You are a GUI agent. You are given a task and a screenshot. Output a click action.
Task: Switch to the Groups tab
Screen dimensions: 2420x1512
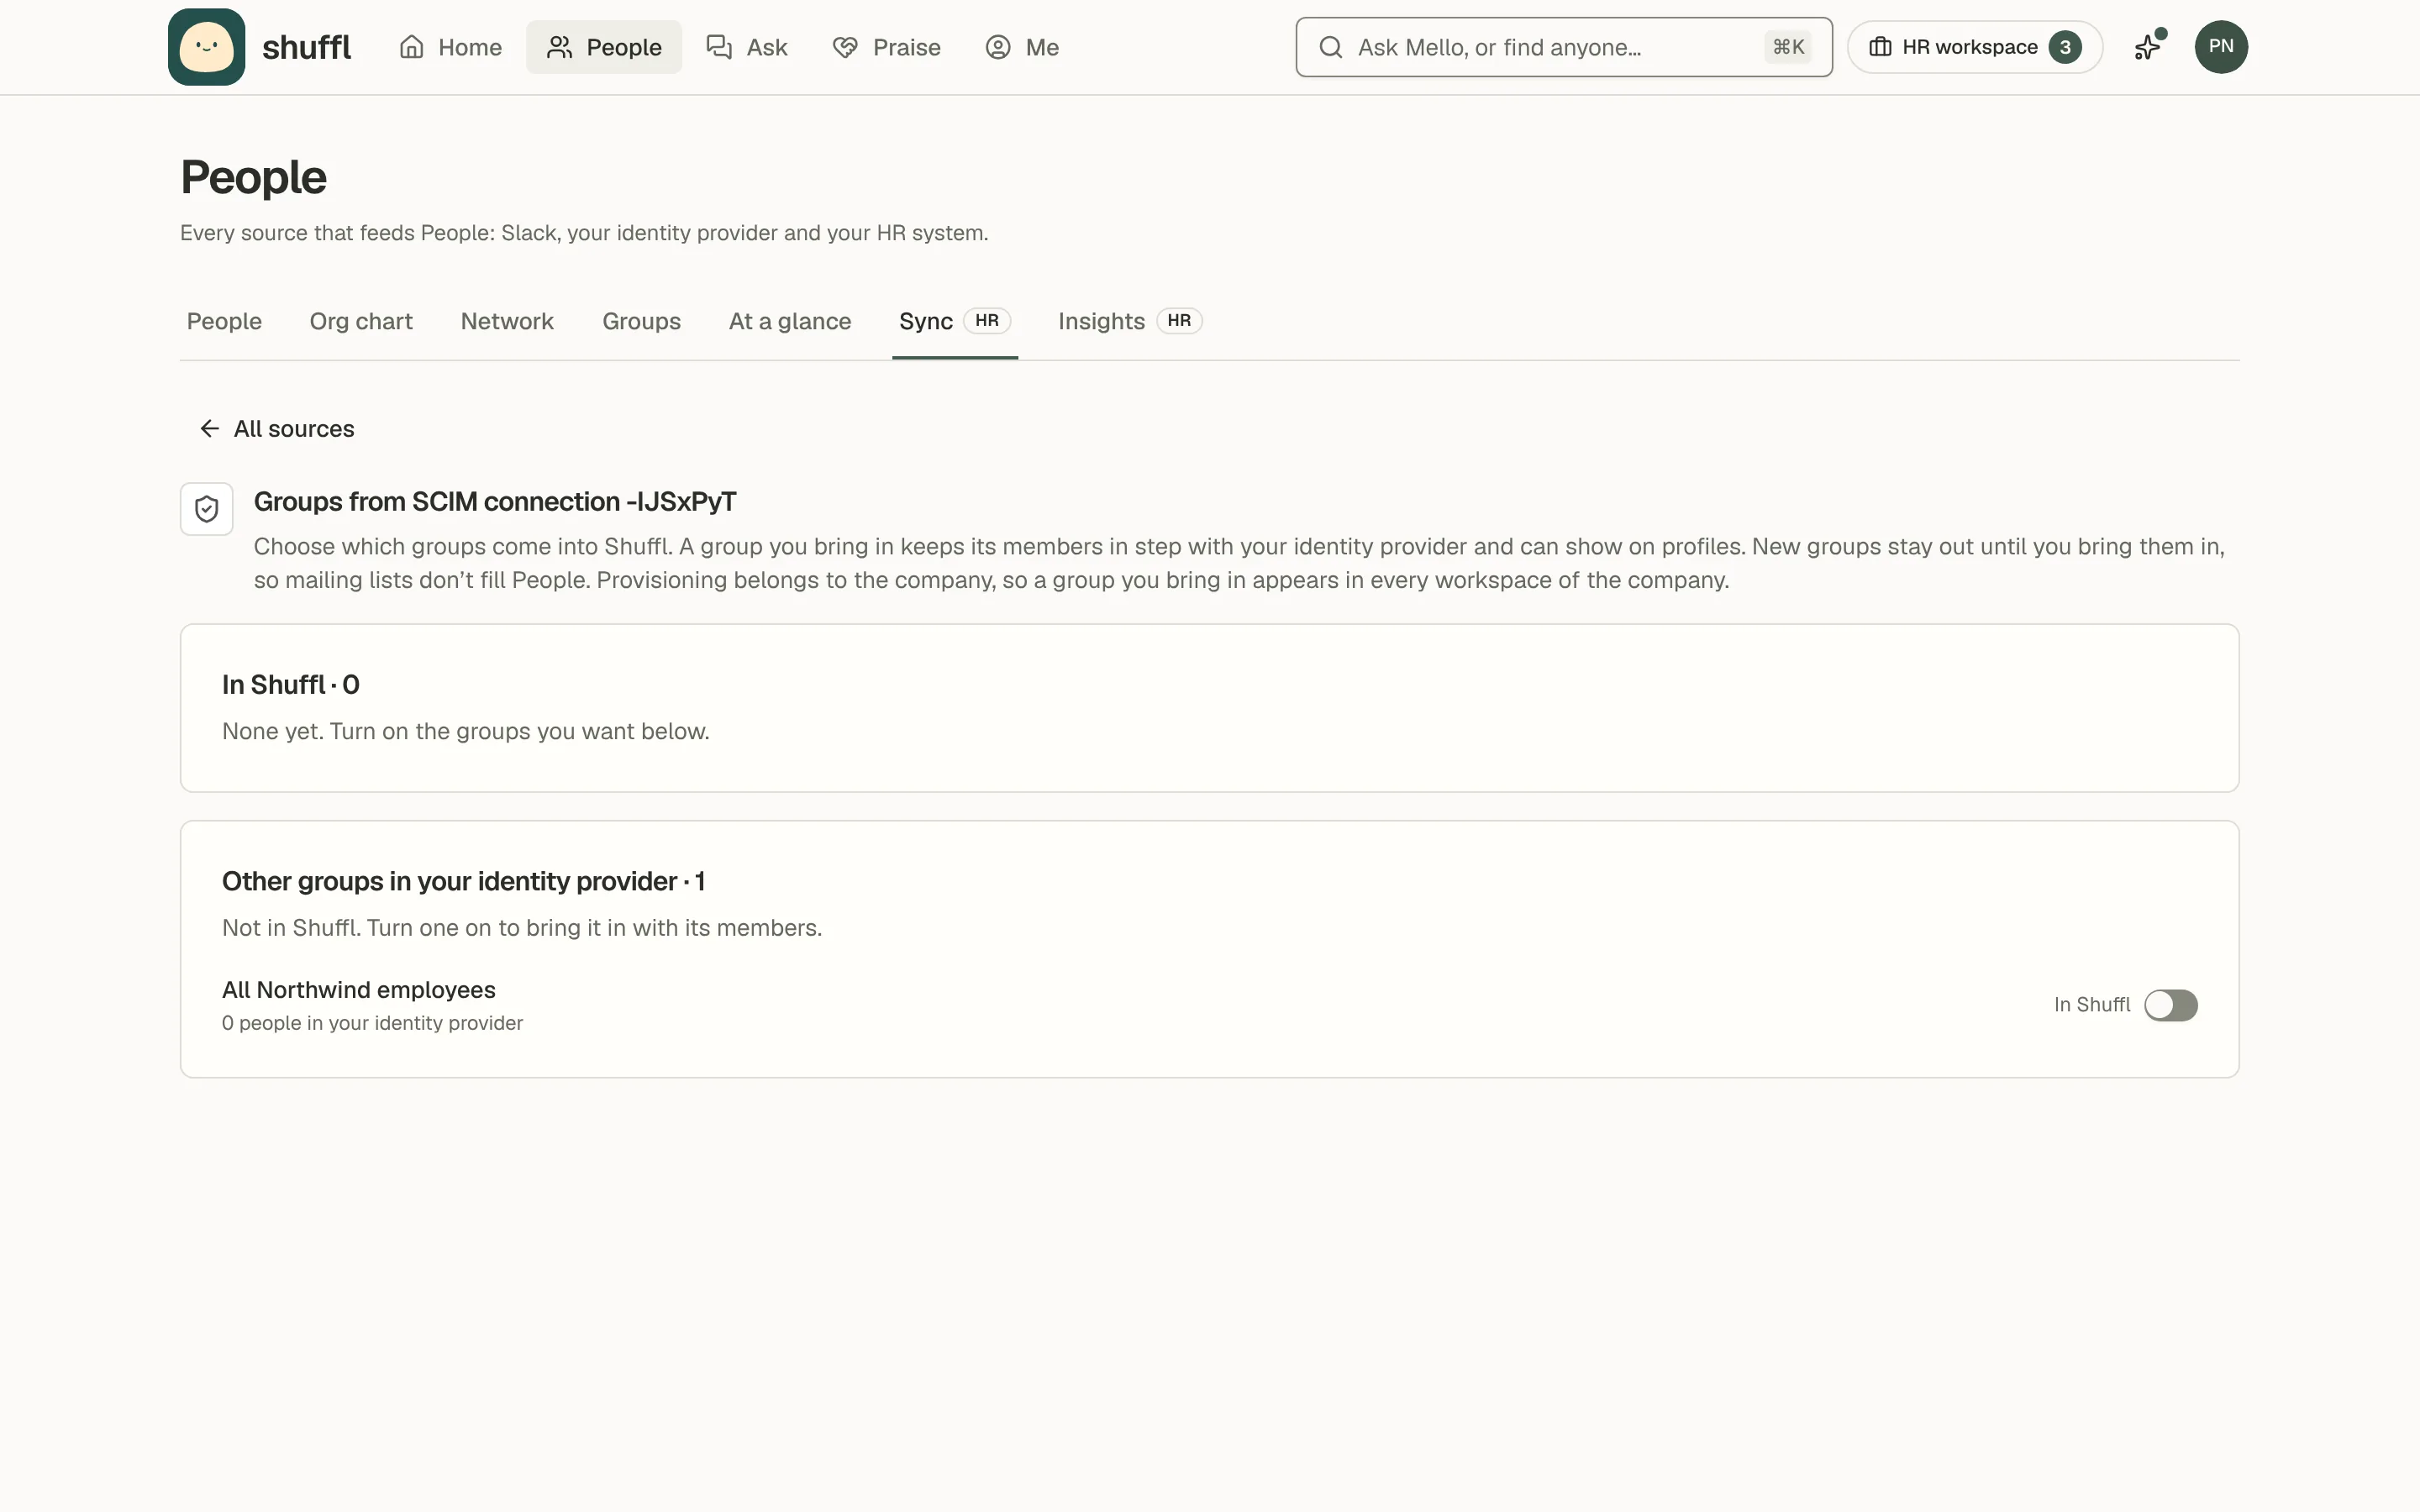[641, 321]
